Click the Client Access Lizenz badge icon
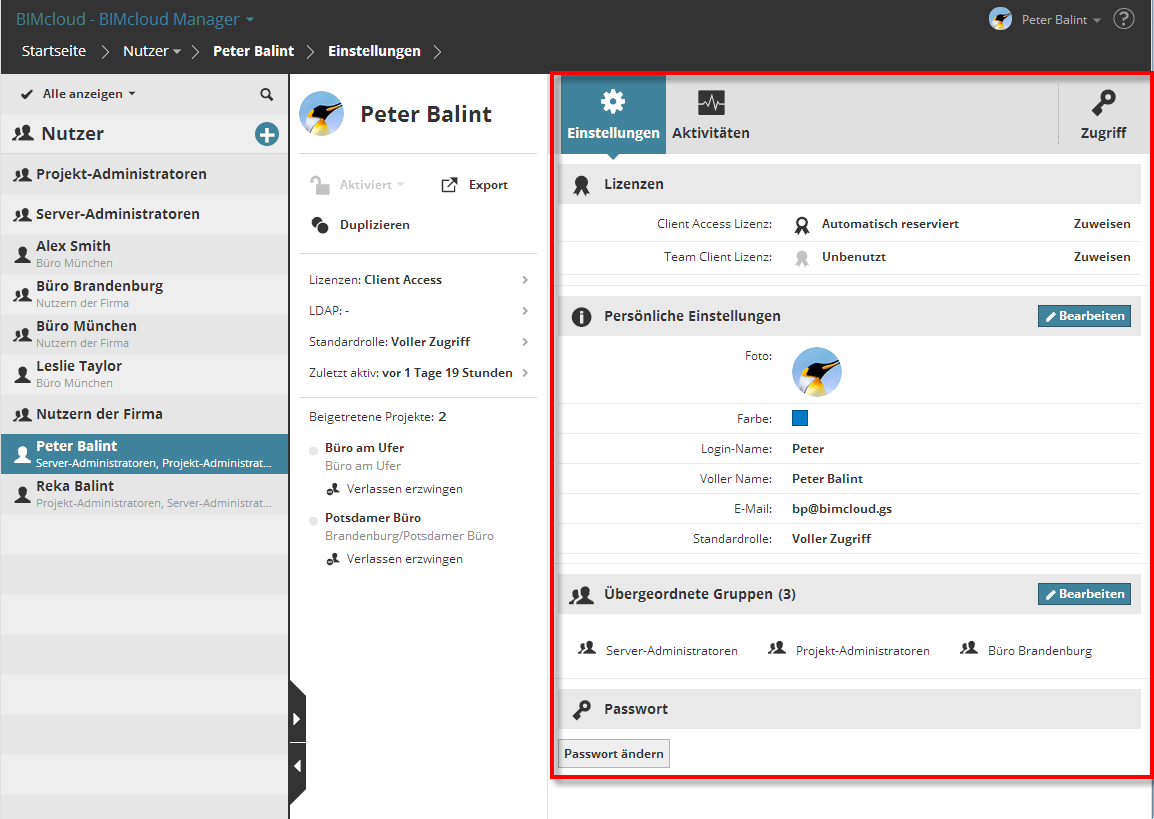Image resolution: width=1154 pixels, height=819 pixels. 801,225
